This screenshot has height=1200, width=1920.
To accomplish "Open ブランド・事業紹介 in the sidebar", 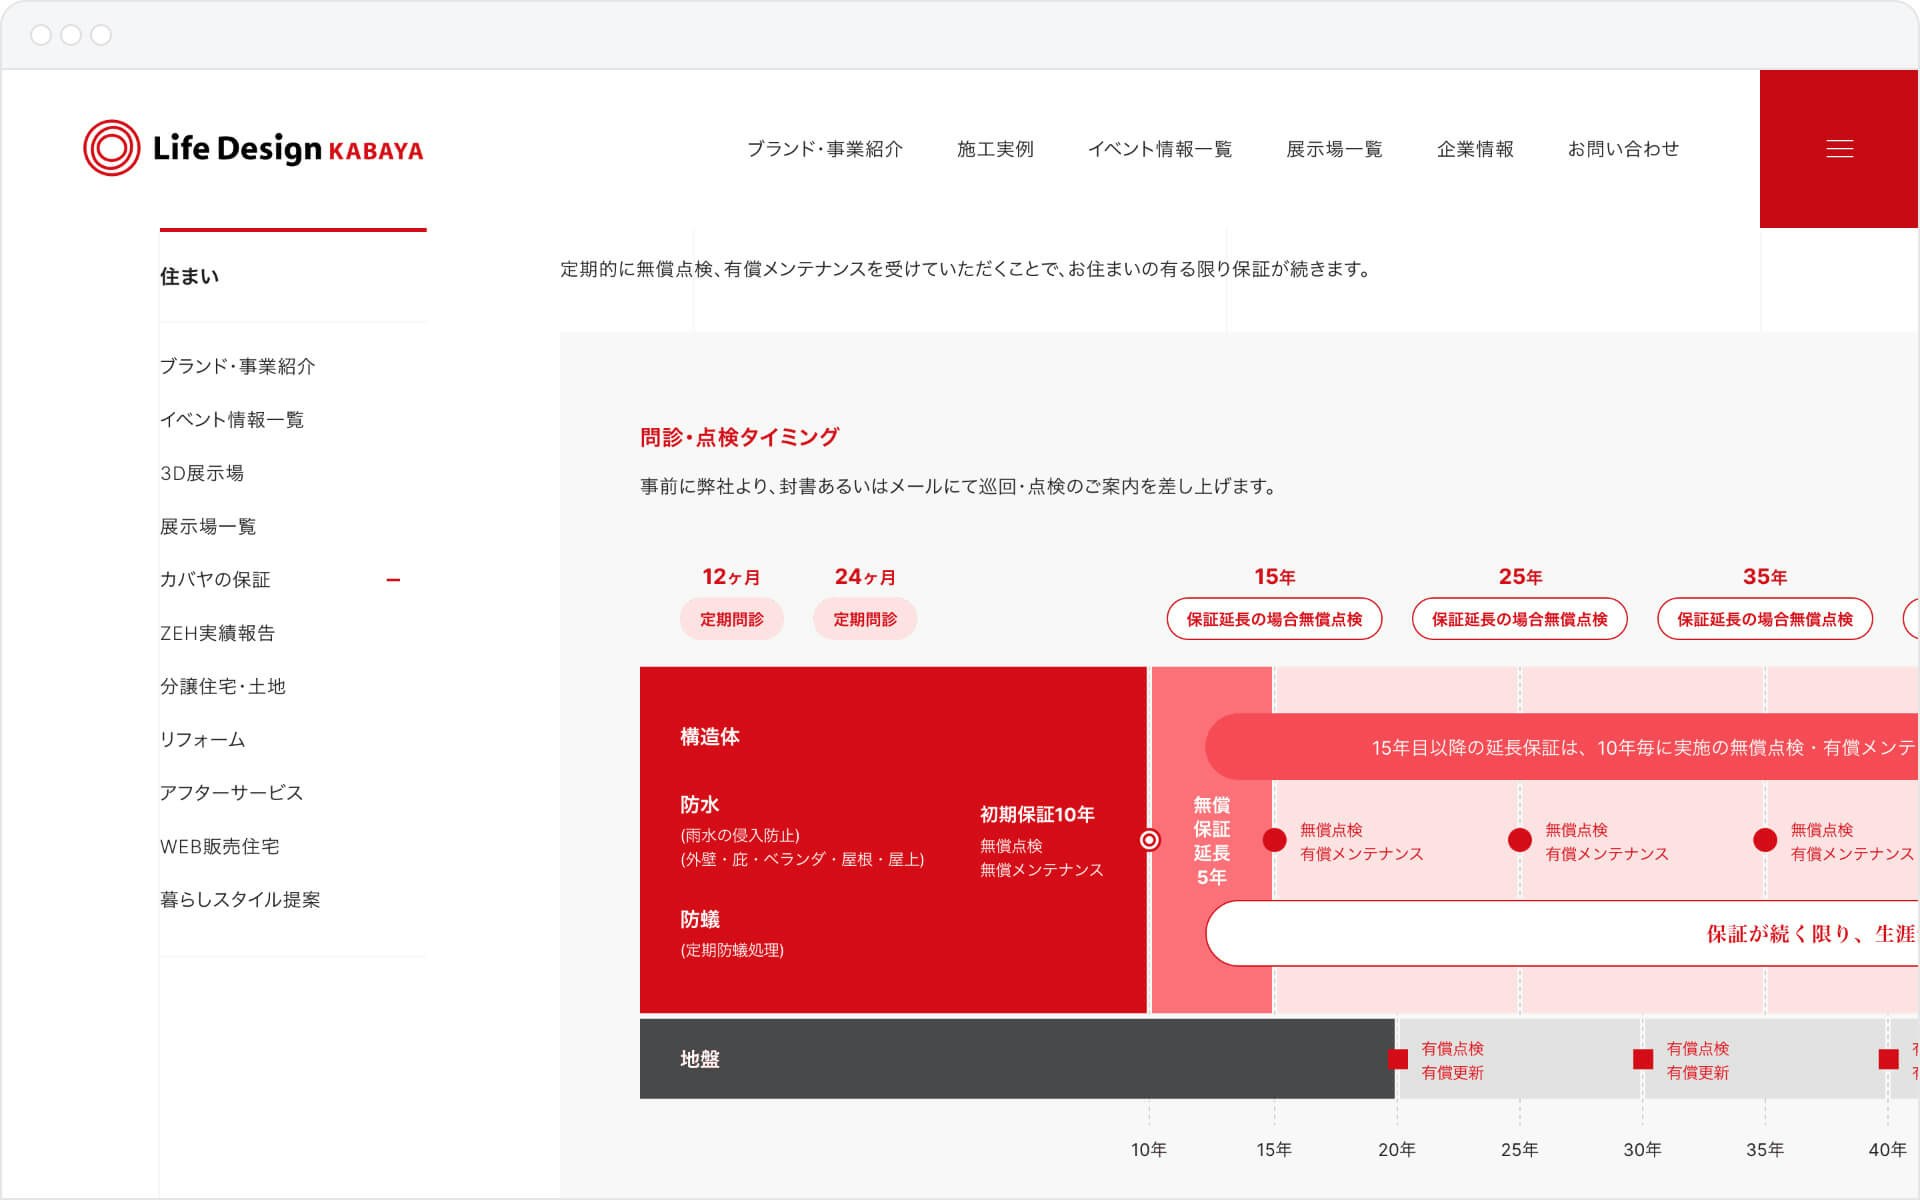I will 237,366.
